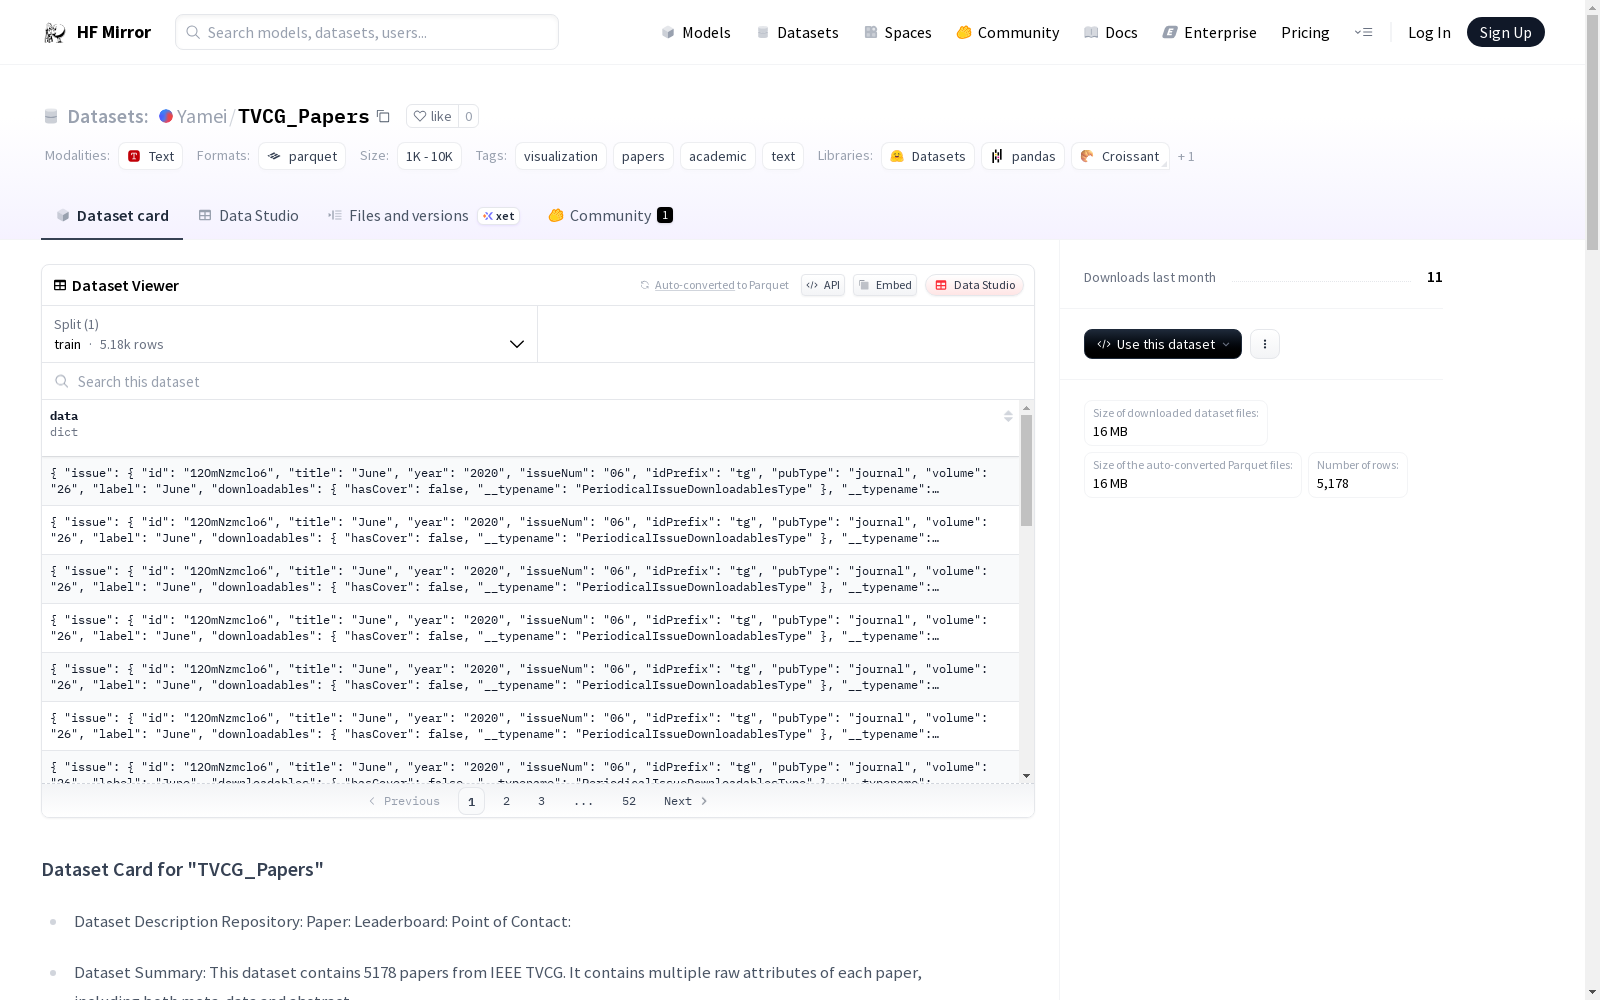
Task: Go to the Pricing page
Action: 1305,32
